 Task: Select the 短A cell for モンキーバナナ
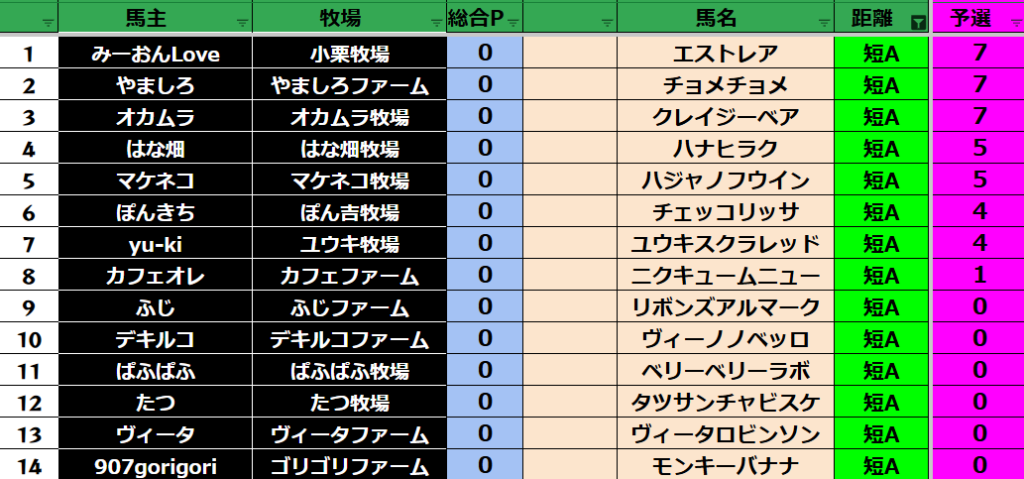[881, 465]
